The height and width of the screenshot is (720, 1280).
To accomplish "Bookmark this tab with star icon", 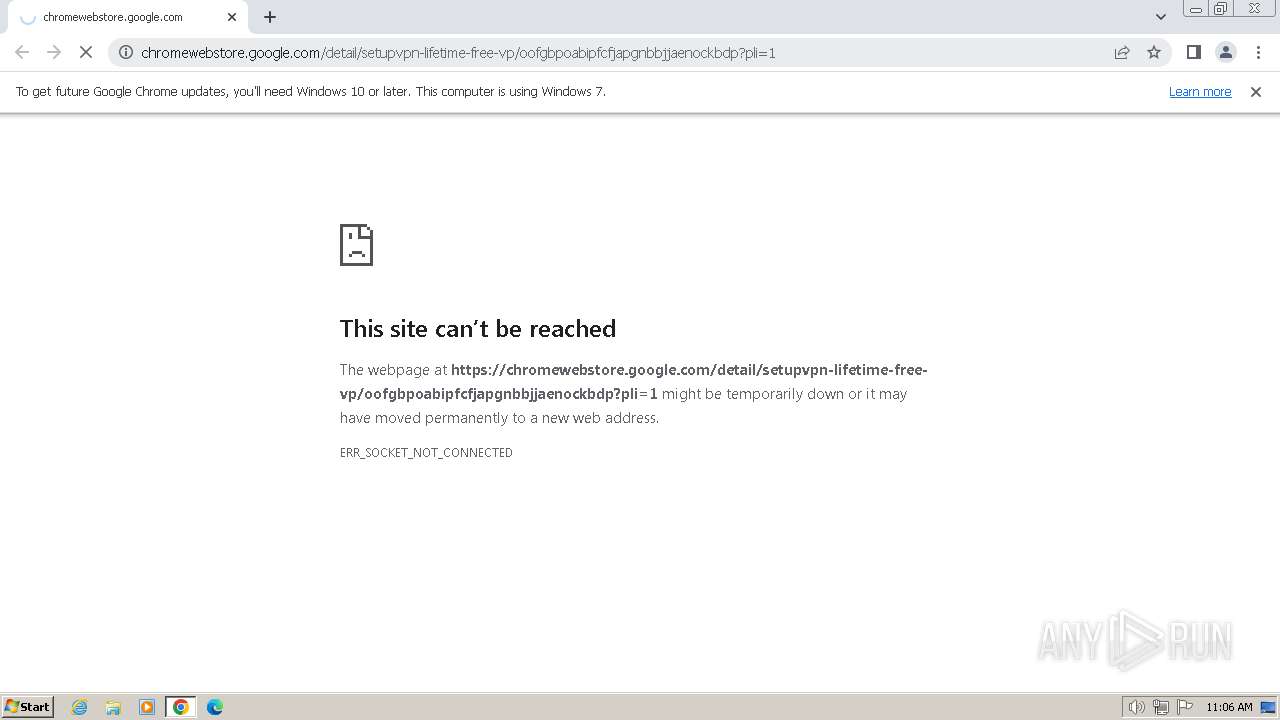I will click(x=1154, y=52).
